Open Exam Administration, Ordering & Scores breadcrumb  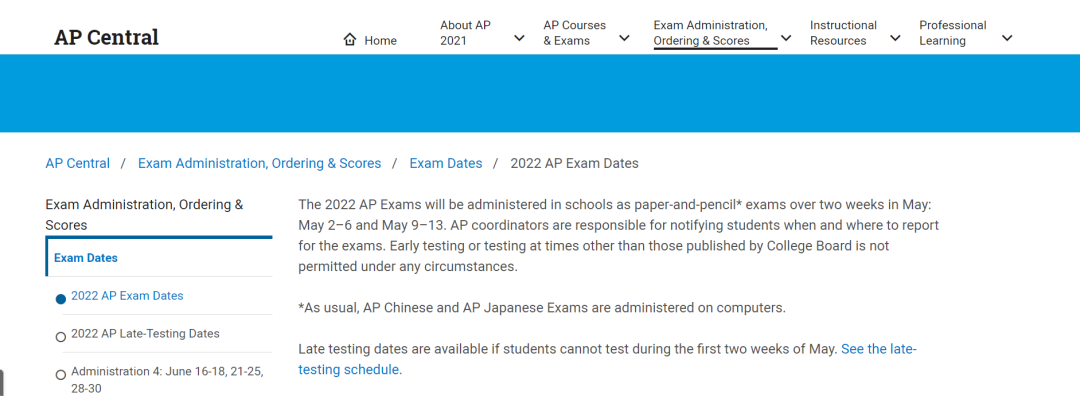[260, 163]
